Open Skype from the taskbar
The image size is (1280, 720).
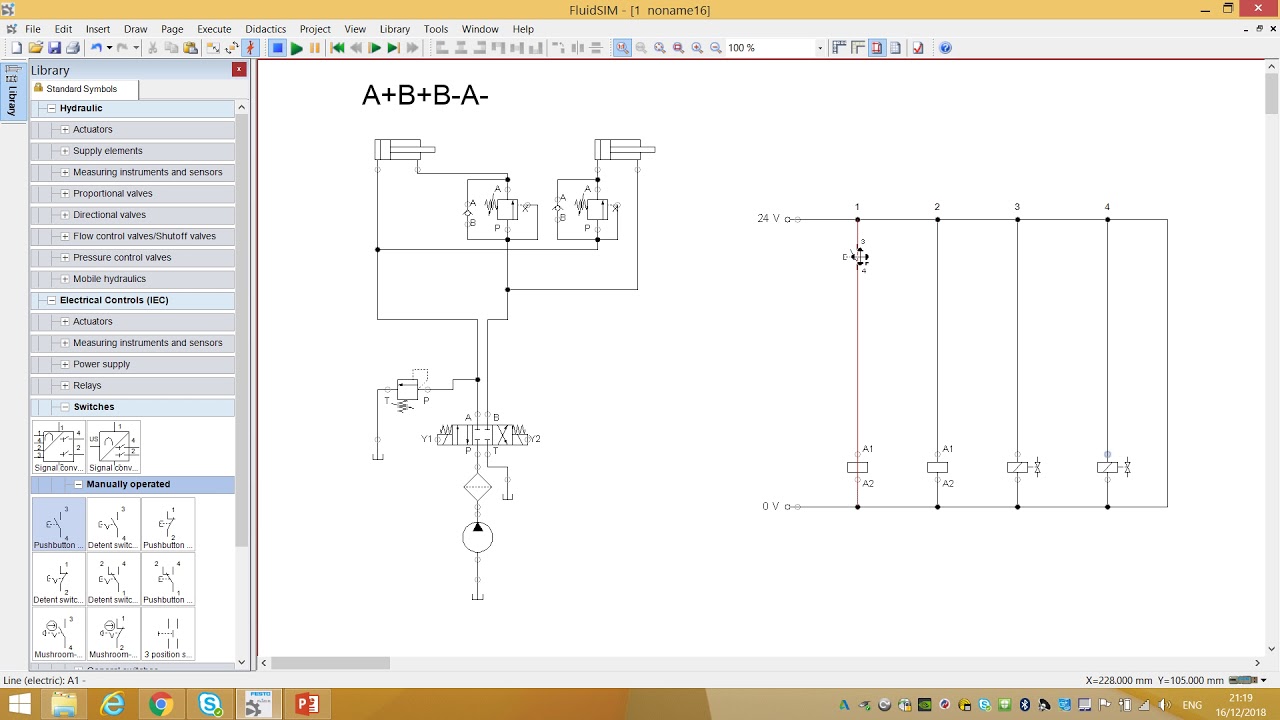coord(210,705)
